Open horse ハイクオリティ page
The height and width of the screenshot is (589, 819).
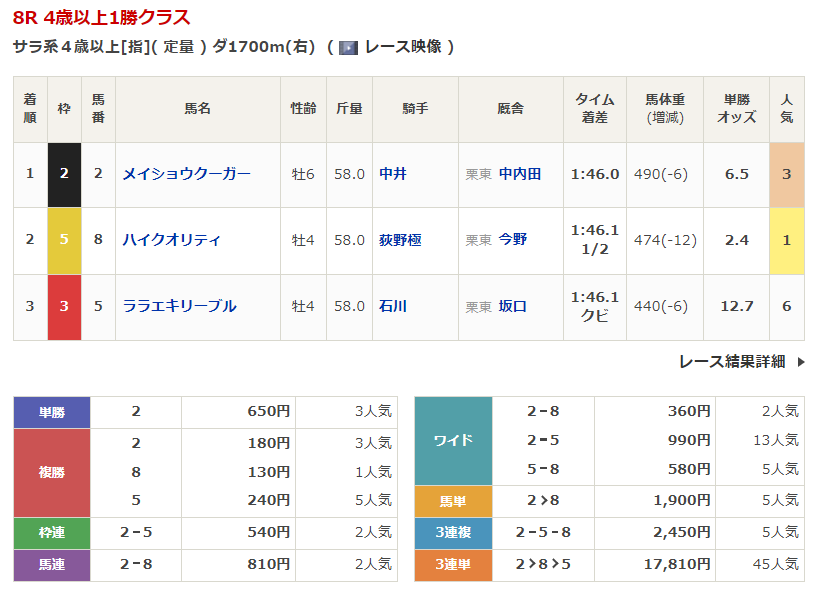(171, 240)
